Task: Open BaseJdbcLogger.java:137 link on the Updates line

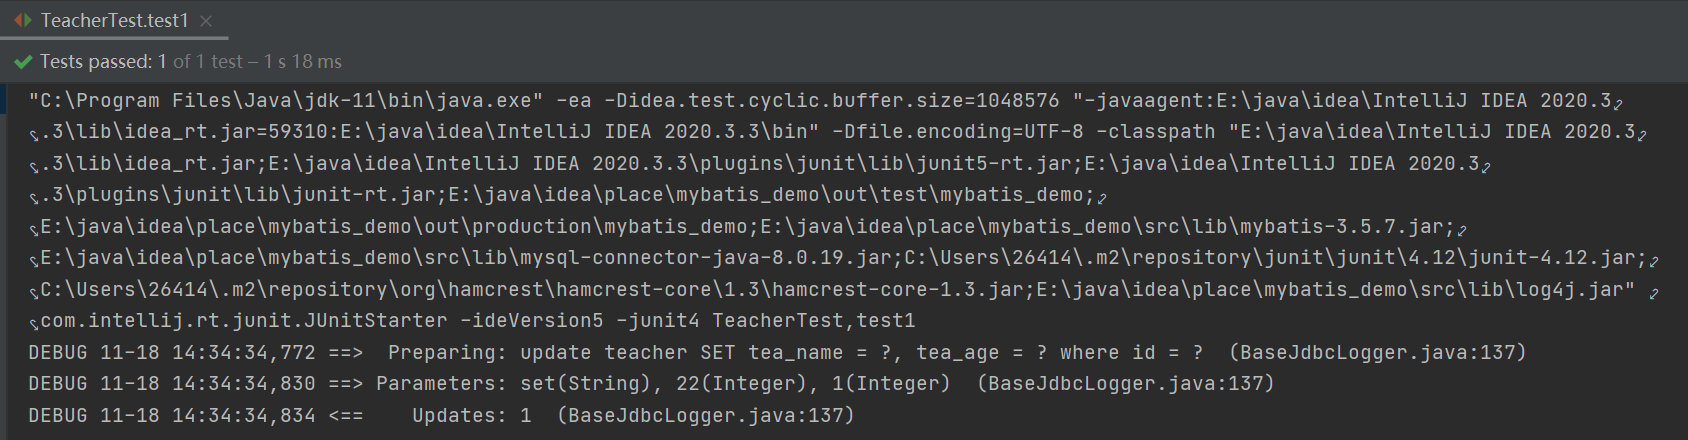Action: (x=705, y=415)
